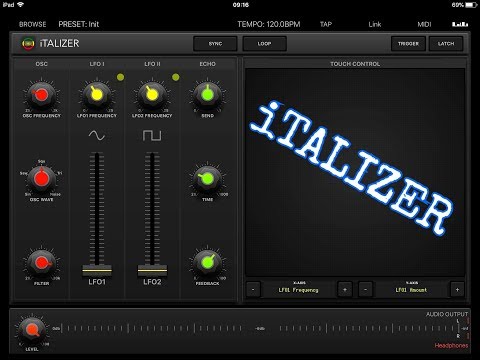Click the OSC FREQUENCY red knob

pos(41,95)
